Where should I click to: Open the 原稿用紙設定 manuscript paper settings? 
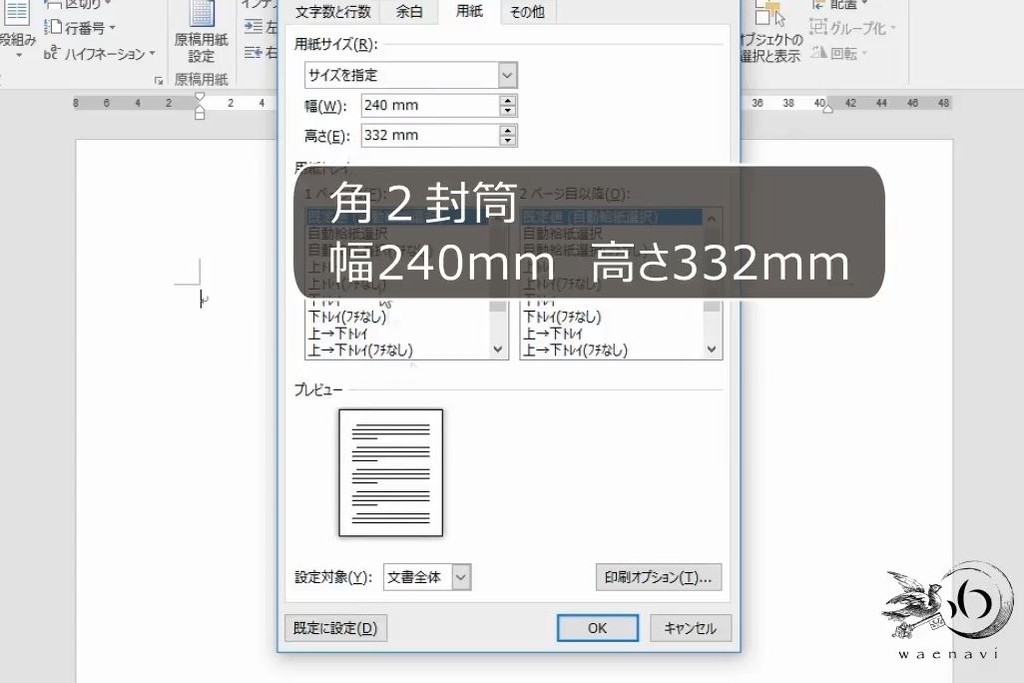point(201,31)
